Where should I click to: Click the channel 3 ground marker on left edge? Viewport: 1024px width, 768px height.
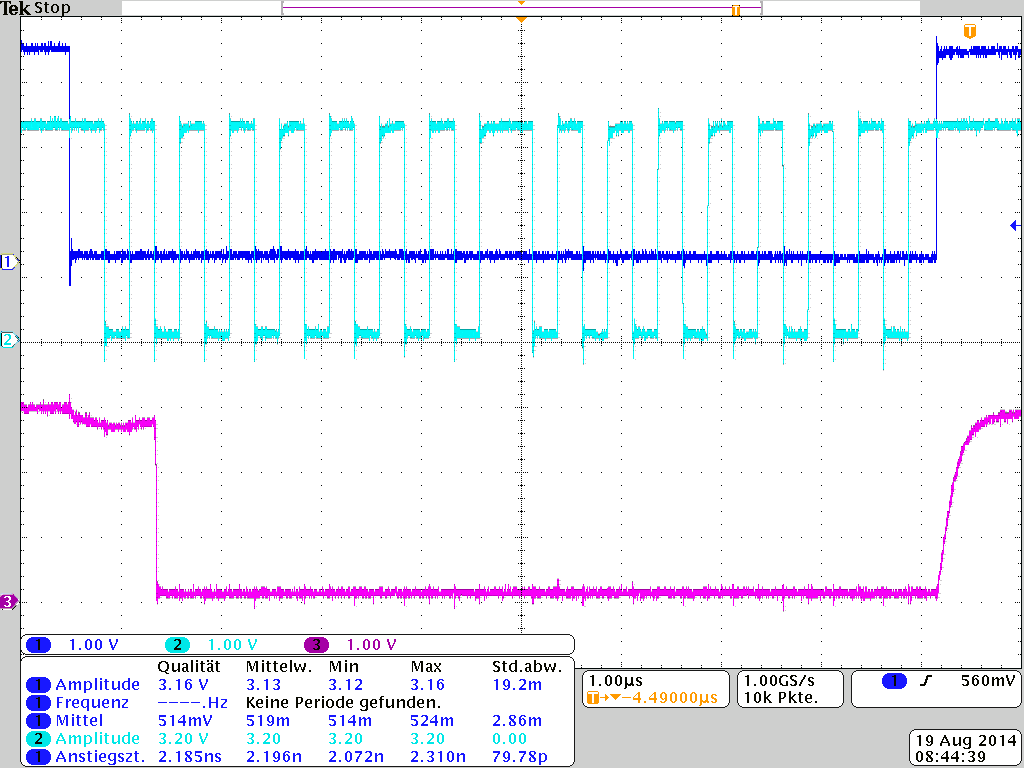(8, 601)
